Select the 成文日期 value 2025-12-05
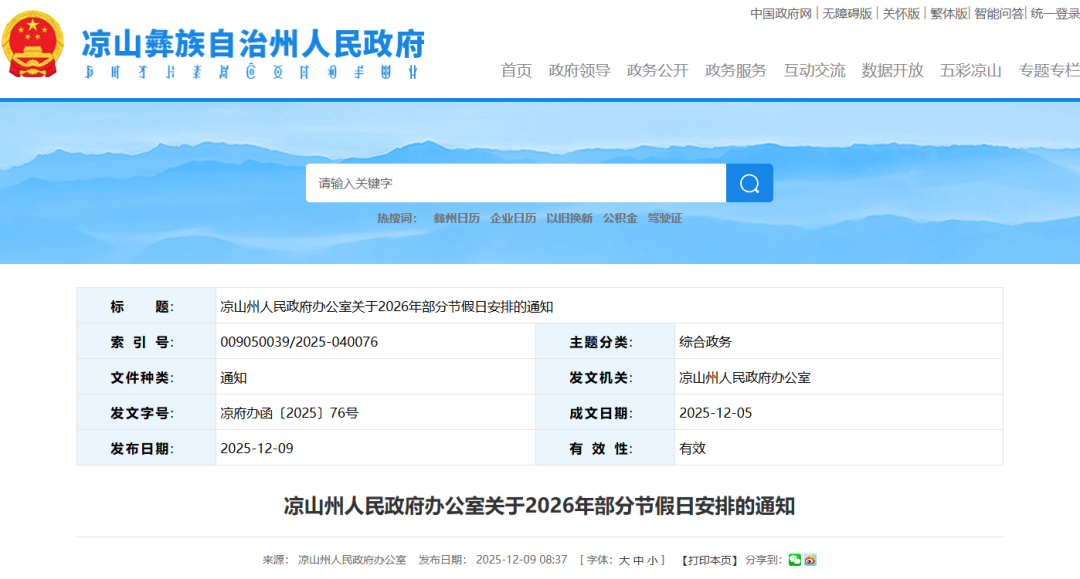 point(716,413)
